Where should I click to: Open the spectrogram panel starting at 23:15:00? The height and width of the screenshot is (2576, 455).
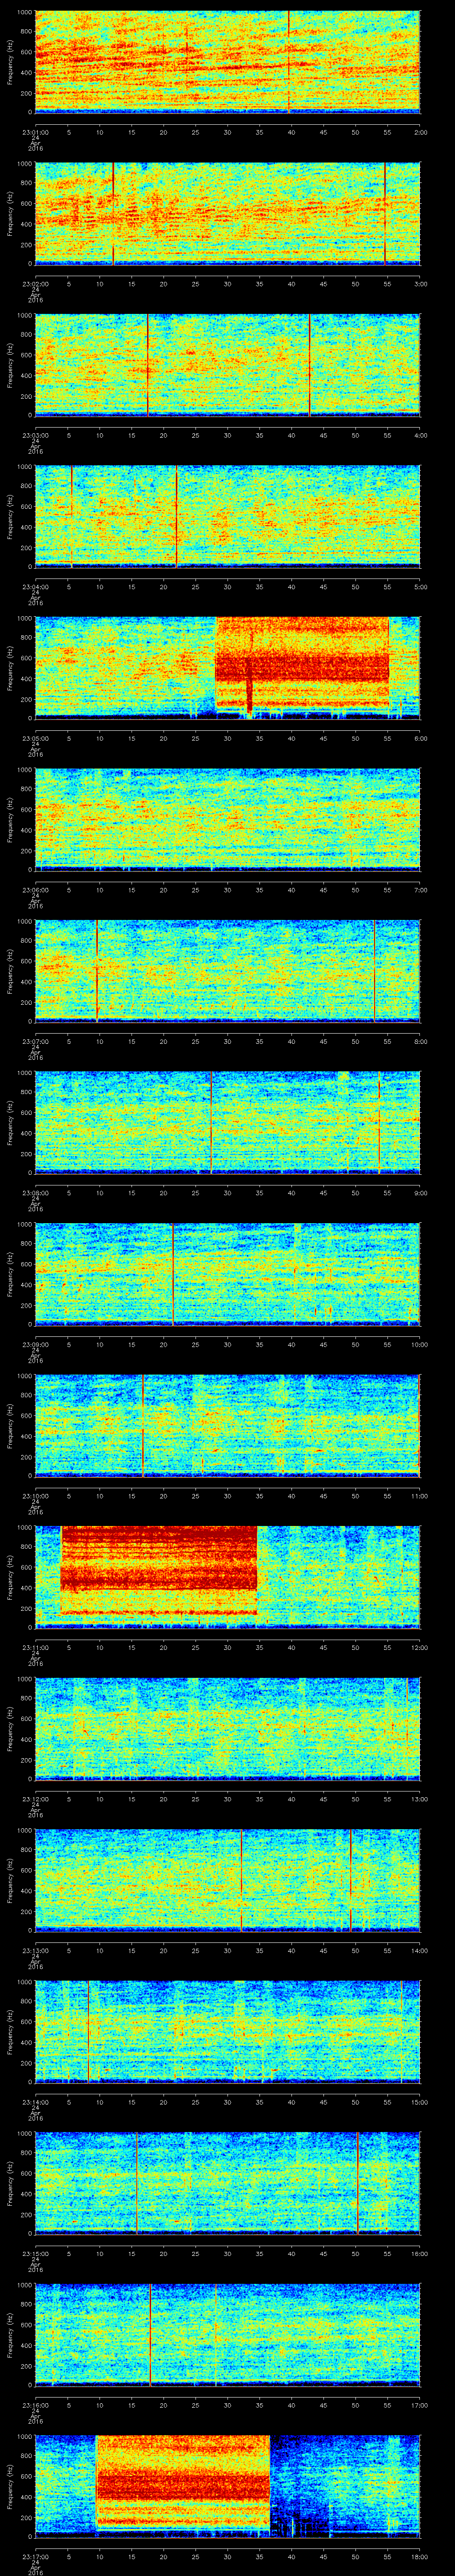[x=228, y=2183]
